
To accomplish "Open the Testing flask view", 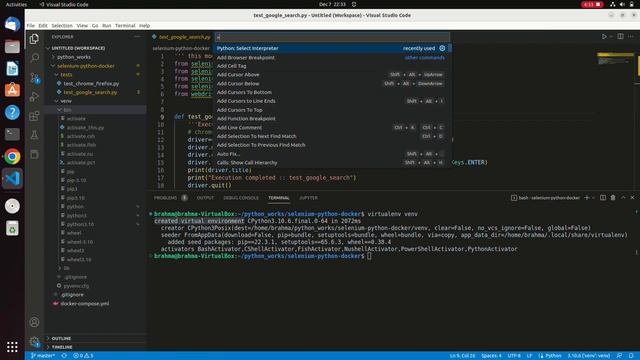I will pos(35,135).
